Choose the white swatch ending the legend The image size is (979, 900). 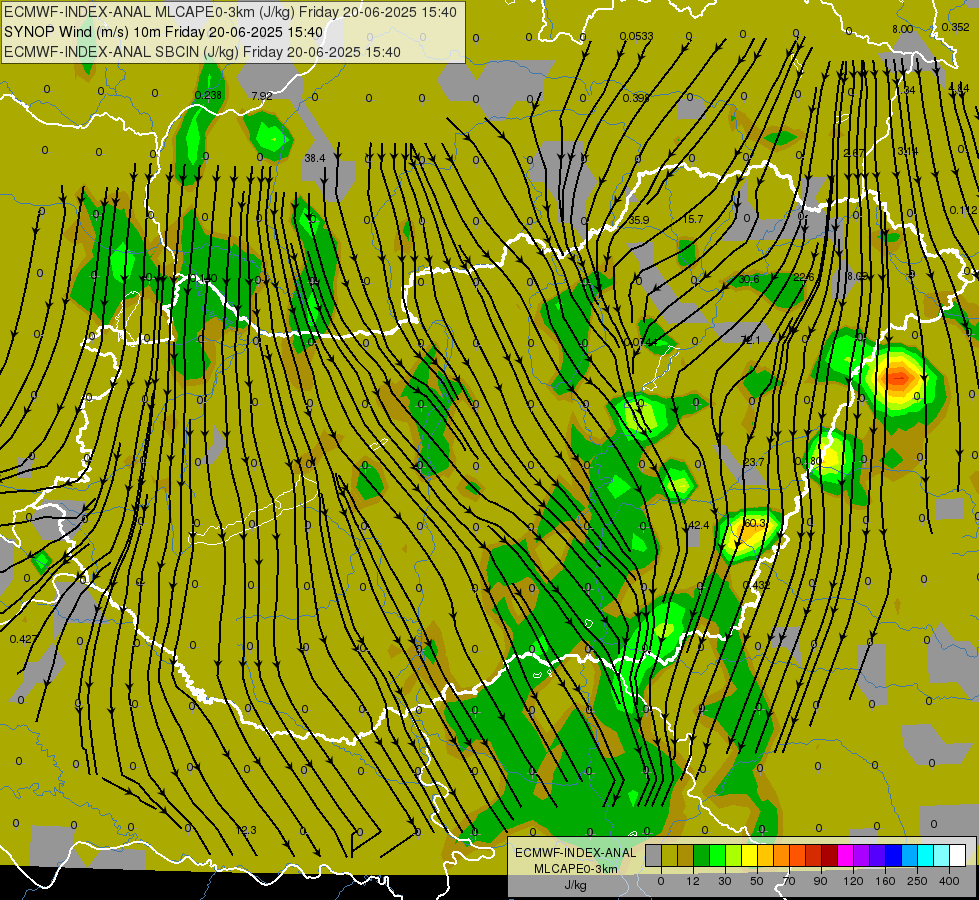click(958, 855)
